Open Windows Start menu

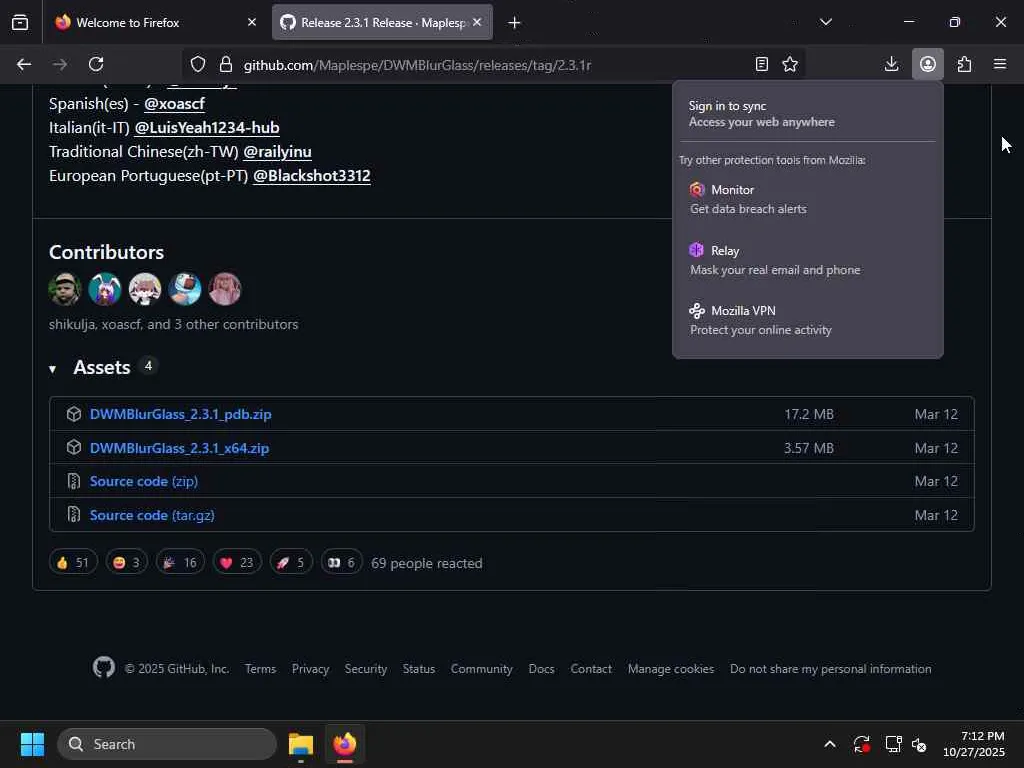(x=32, y=744)
